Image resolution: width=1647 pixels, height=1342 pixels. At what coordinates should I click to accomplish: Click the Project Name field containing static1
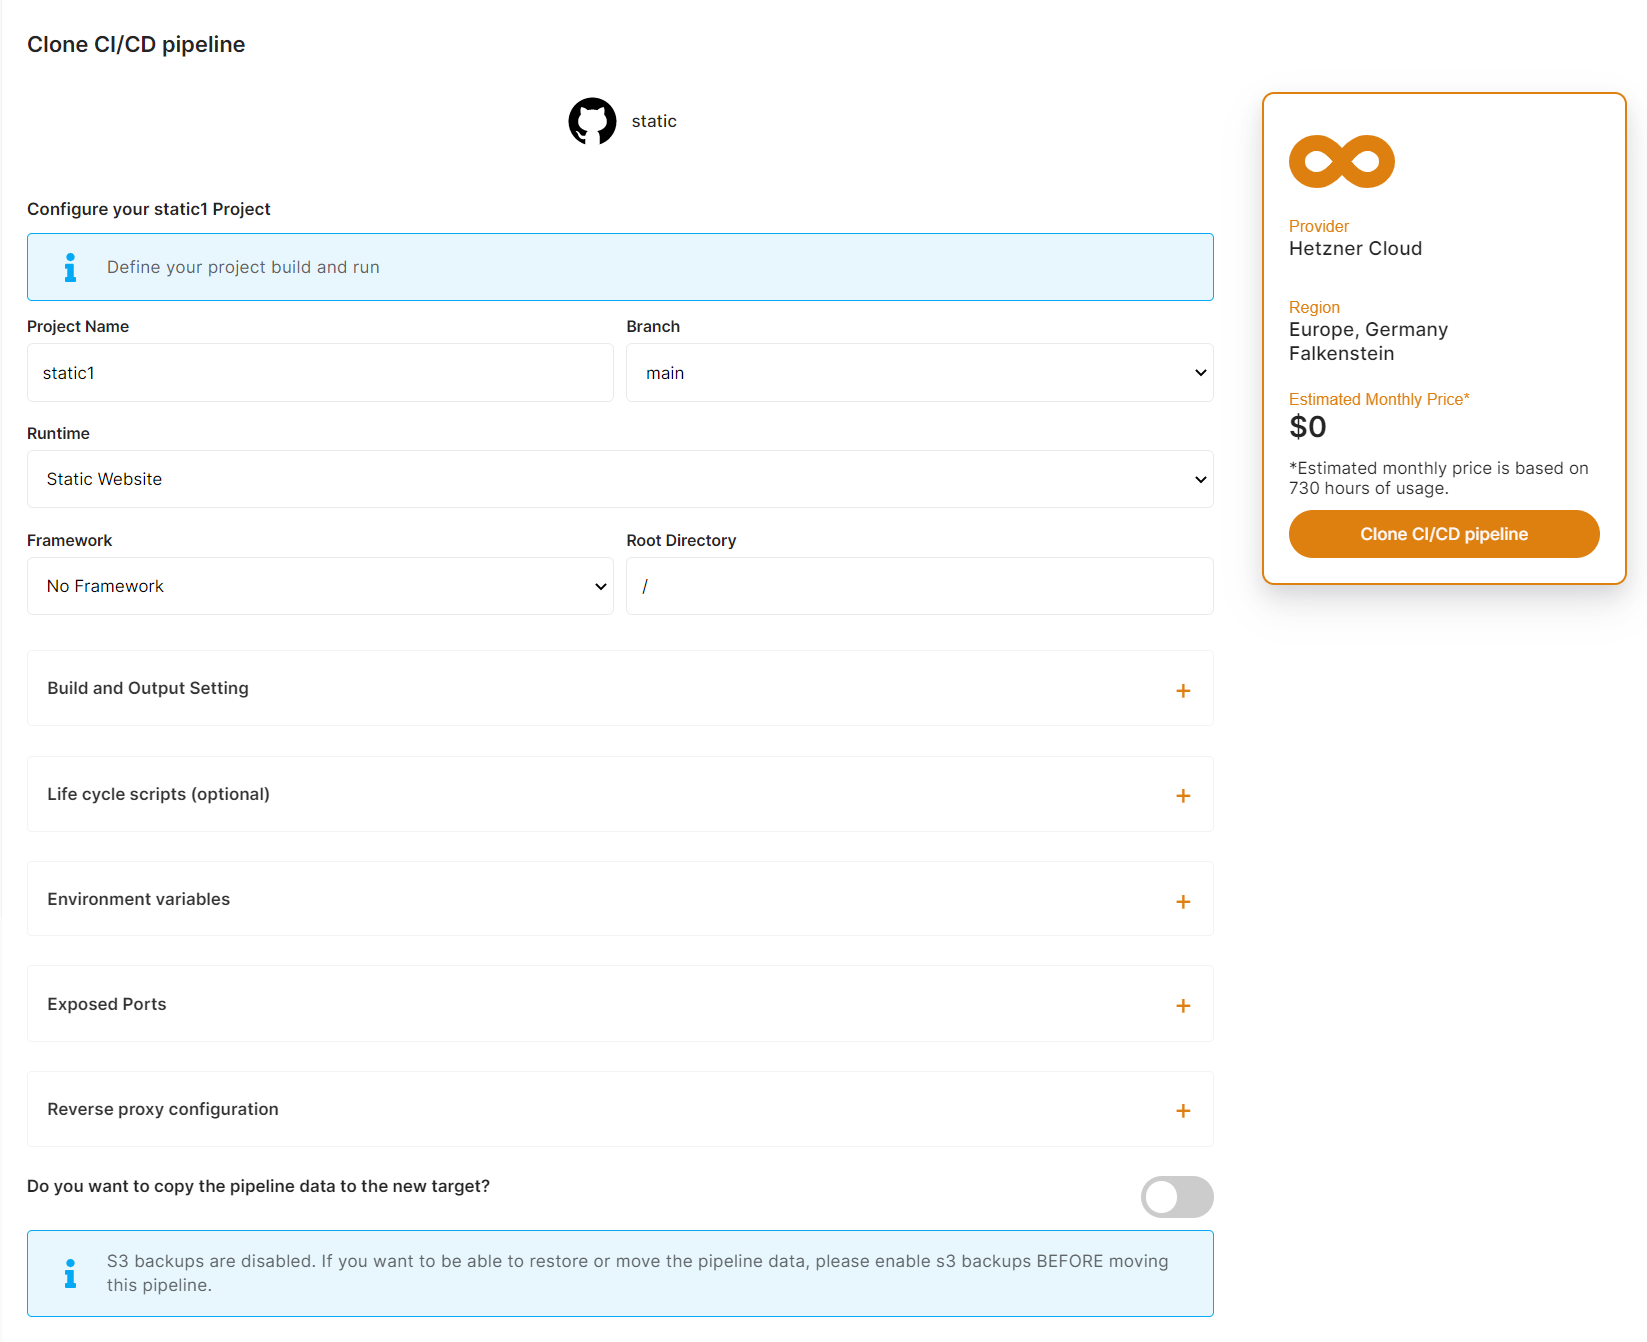point(320,372)
